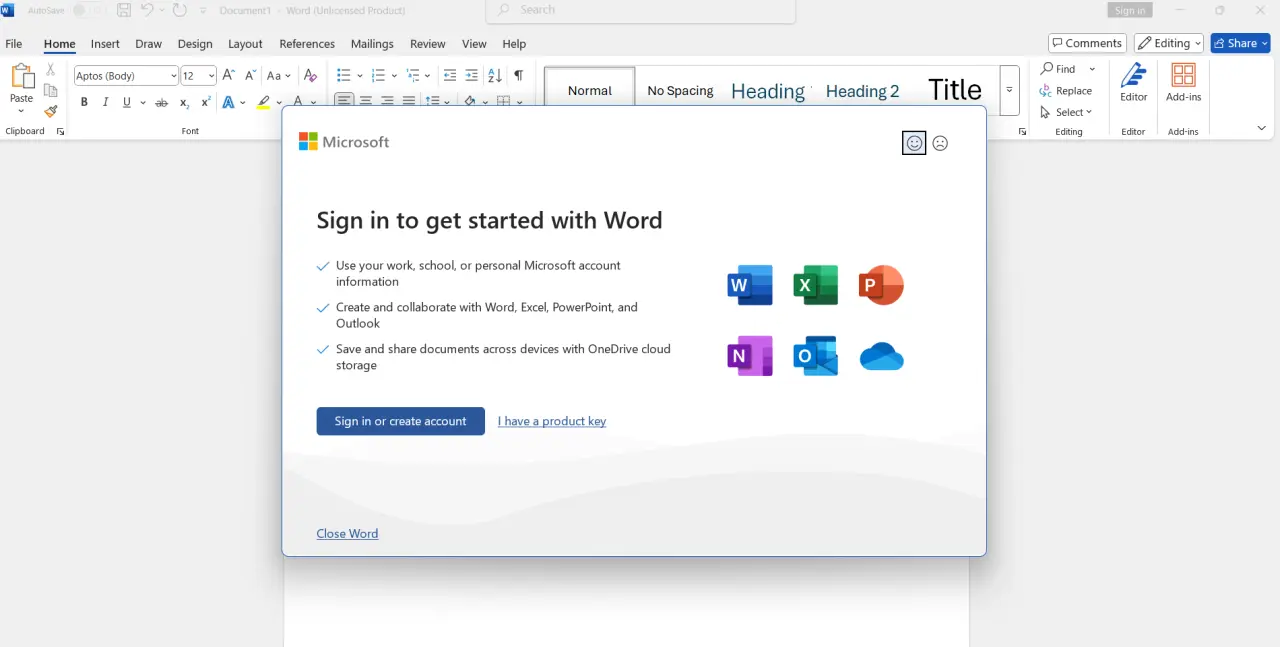Send sad face feedback
The width and height of the screenshot is (1280, 647).
click(940, 143)
